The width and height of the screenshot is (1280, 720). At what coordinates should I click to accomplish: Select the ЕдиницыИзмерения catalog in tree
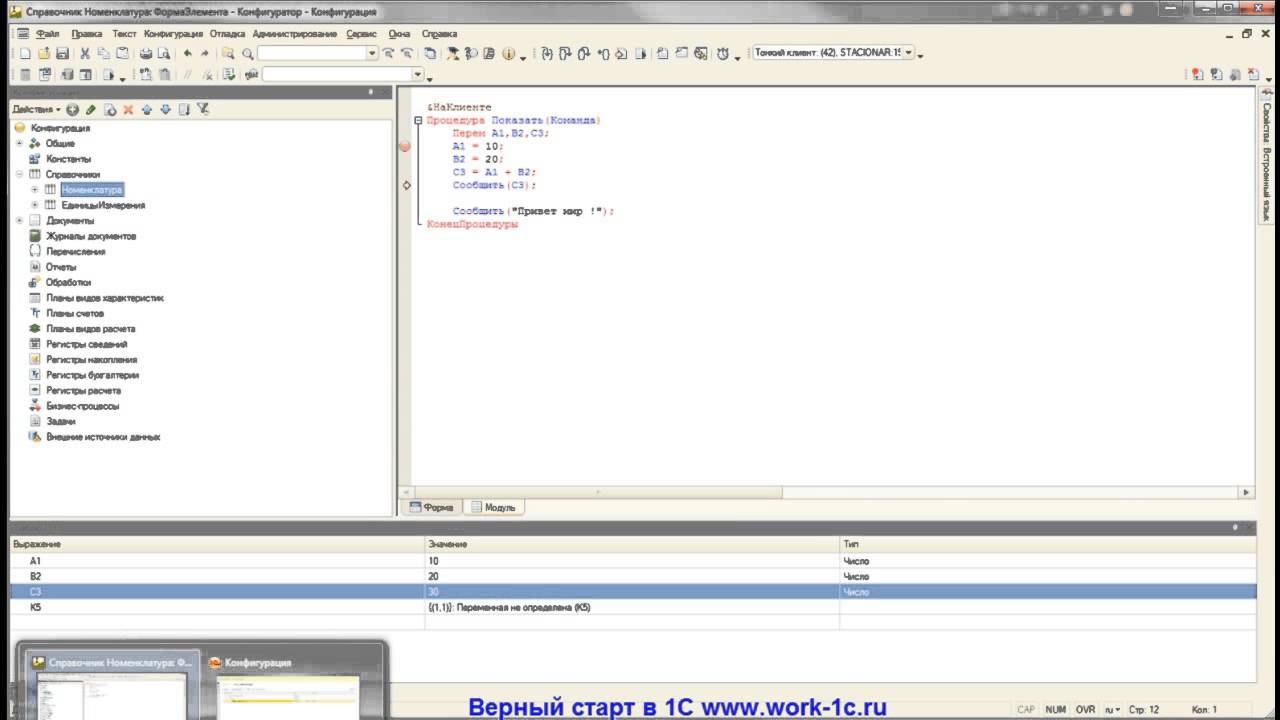[x=103, y=205]
